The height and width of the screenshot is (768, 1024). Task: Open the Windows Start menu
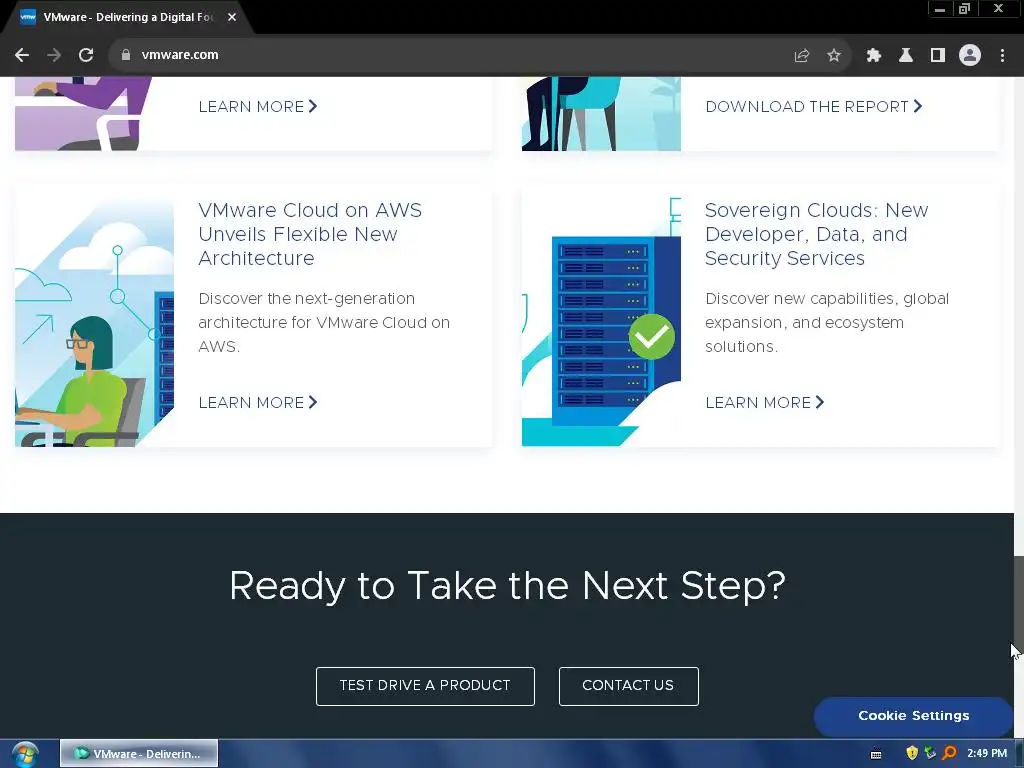[25, 754]
